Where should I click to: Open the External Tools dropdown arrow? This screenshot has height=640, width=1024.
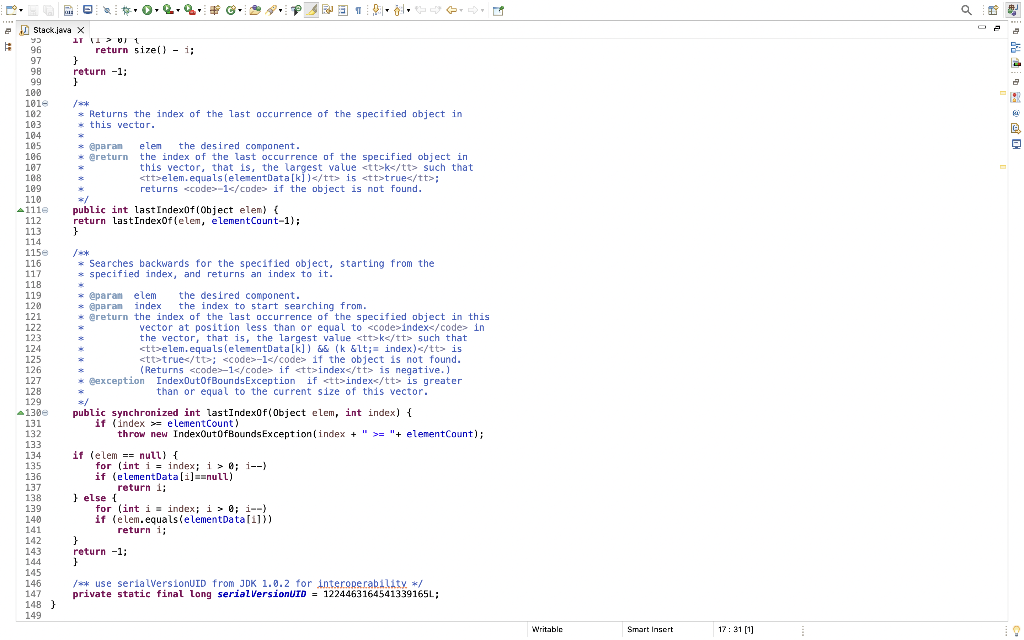[x=199, y=10]
